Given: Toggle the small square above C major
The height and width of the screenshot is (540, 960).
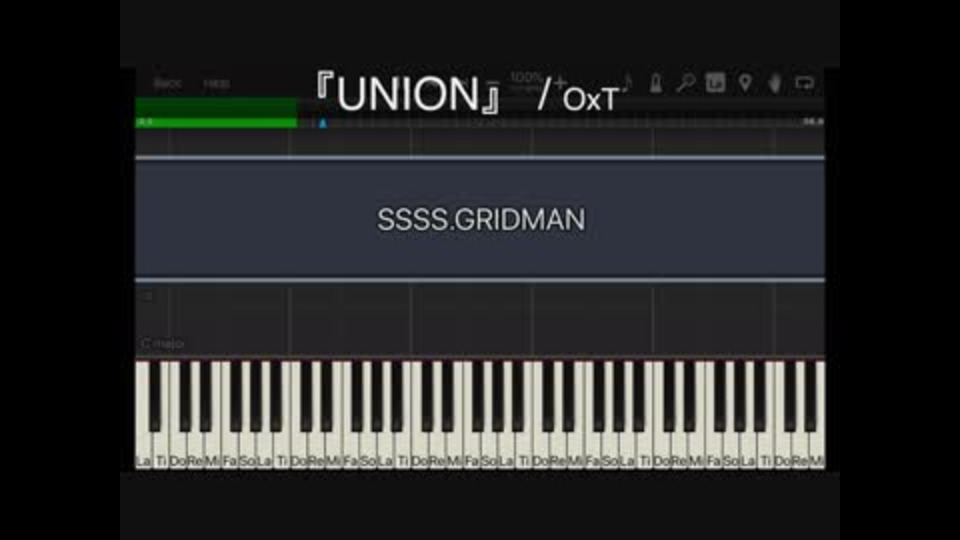Looking at the screenshot, I should click(x=147, y=296).
